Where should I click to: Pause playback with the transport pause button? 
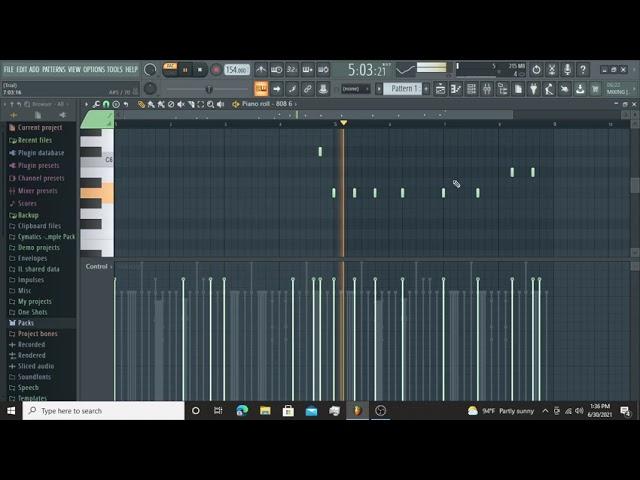185,70
